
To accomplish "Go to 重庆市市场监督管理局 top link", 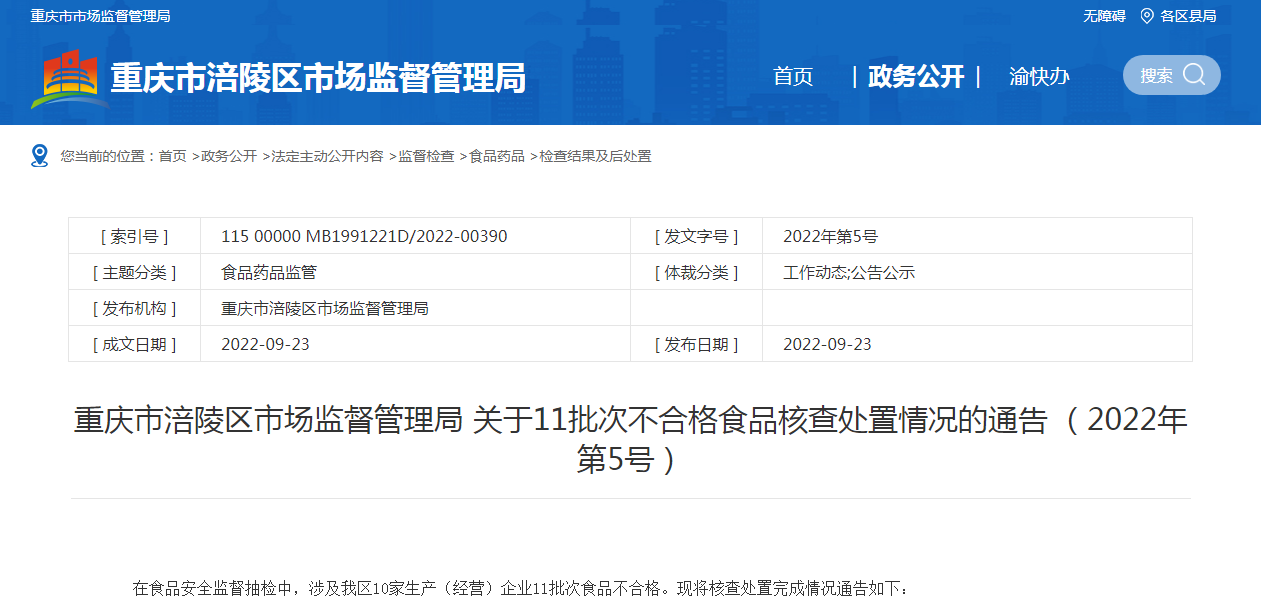I will 100,16.
